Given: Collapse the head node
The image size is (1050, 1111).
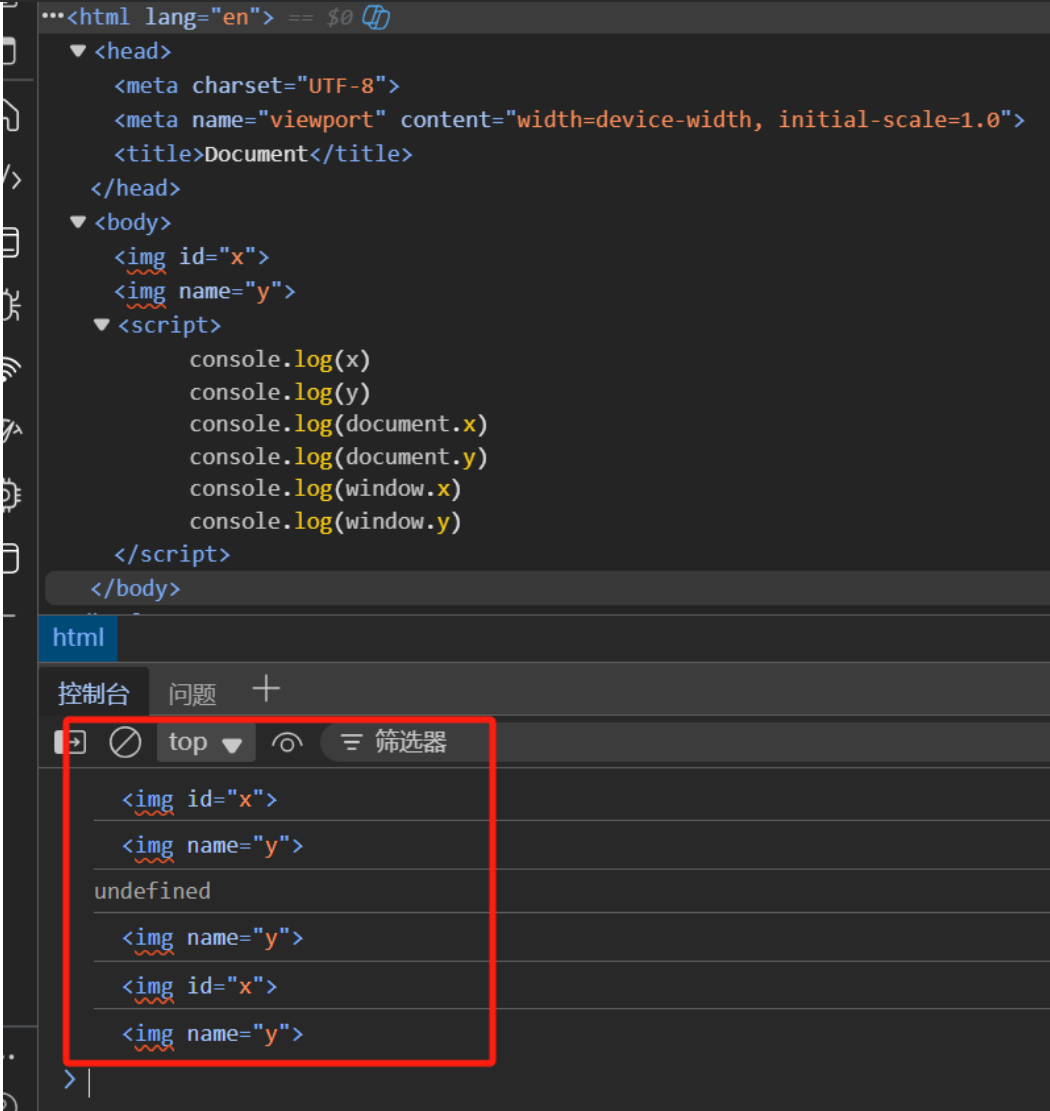Looking at the screenshot, I should click(x=78, y=51).
